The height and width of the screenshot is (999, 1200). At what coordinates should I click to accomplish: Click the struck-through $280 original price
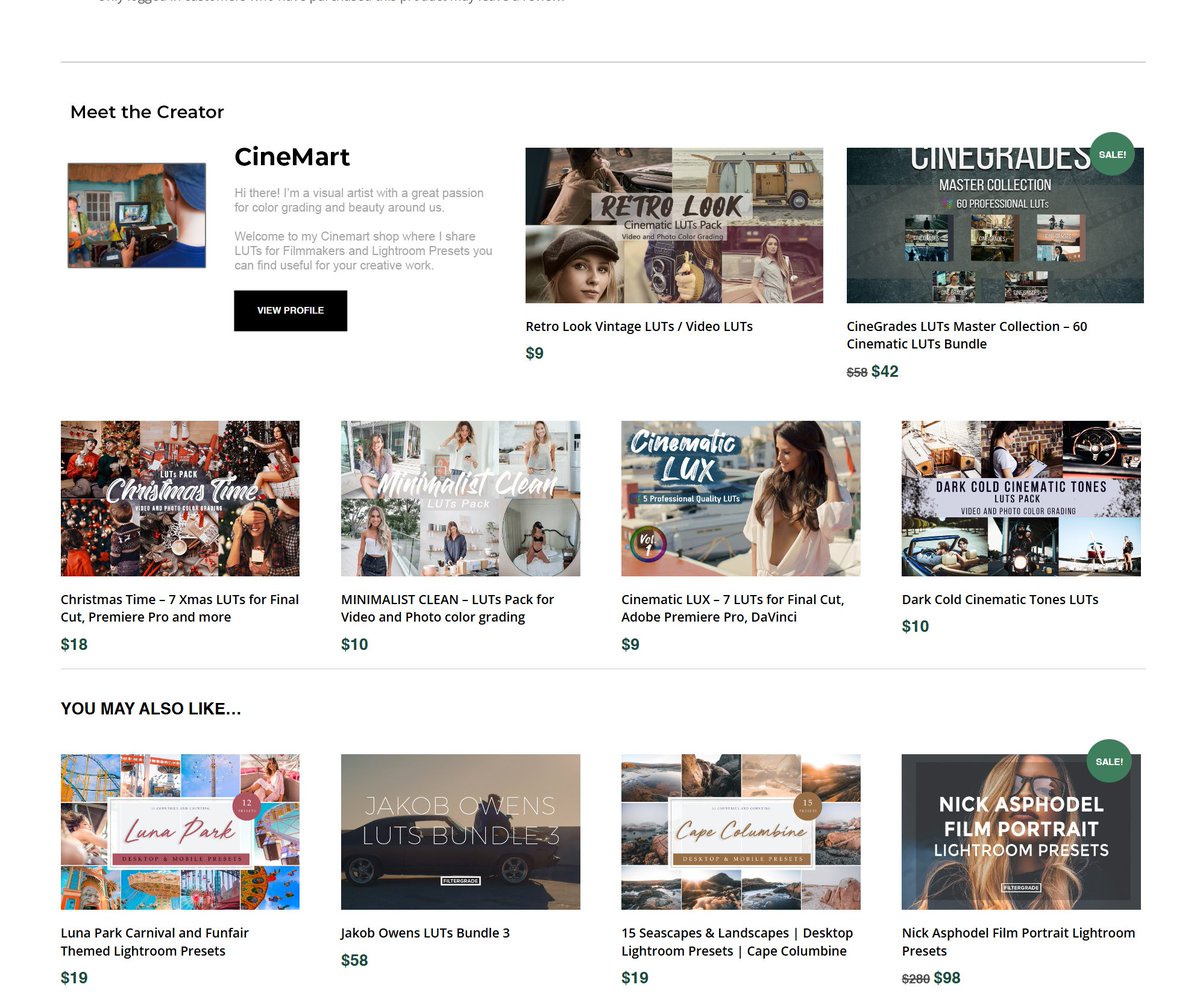coord(916,979)
